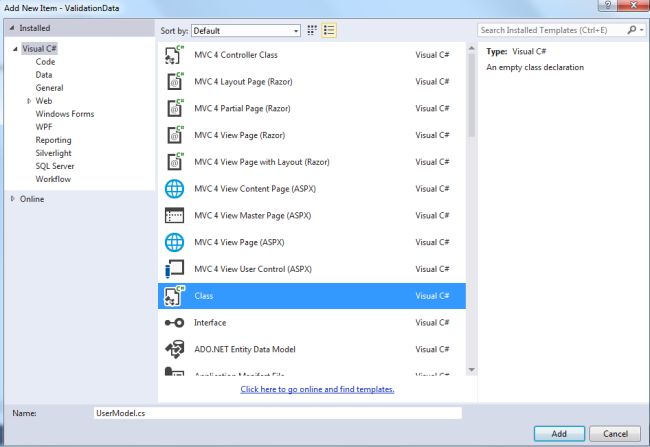This screenshot has height=447, width=650.
Task: Select MVC 4 View Page (ASPX) template
Action: 312,242
